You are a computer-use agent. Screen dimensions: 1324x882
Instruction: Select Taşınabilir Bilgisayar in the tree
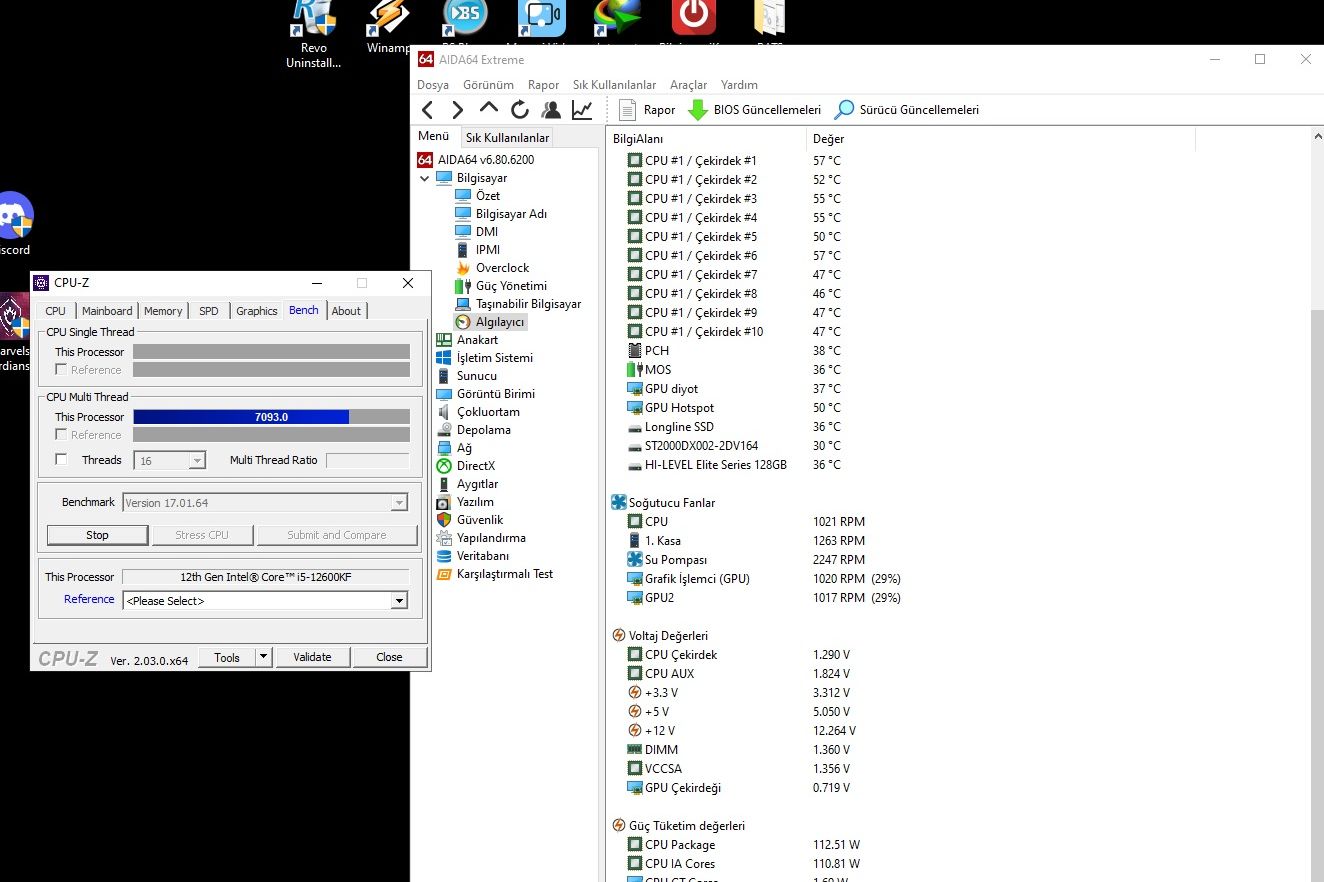point(518,304)
